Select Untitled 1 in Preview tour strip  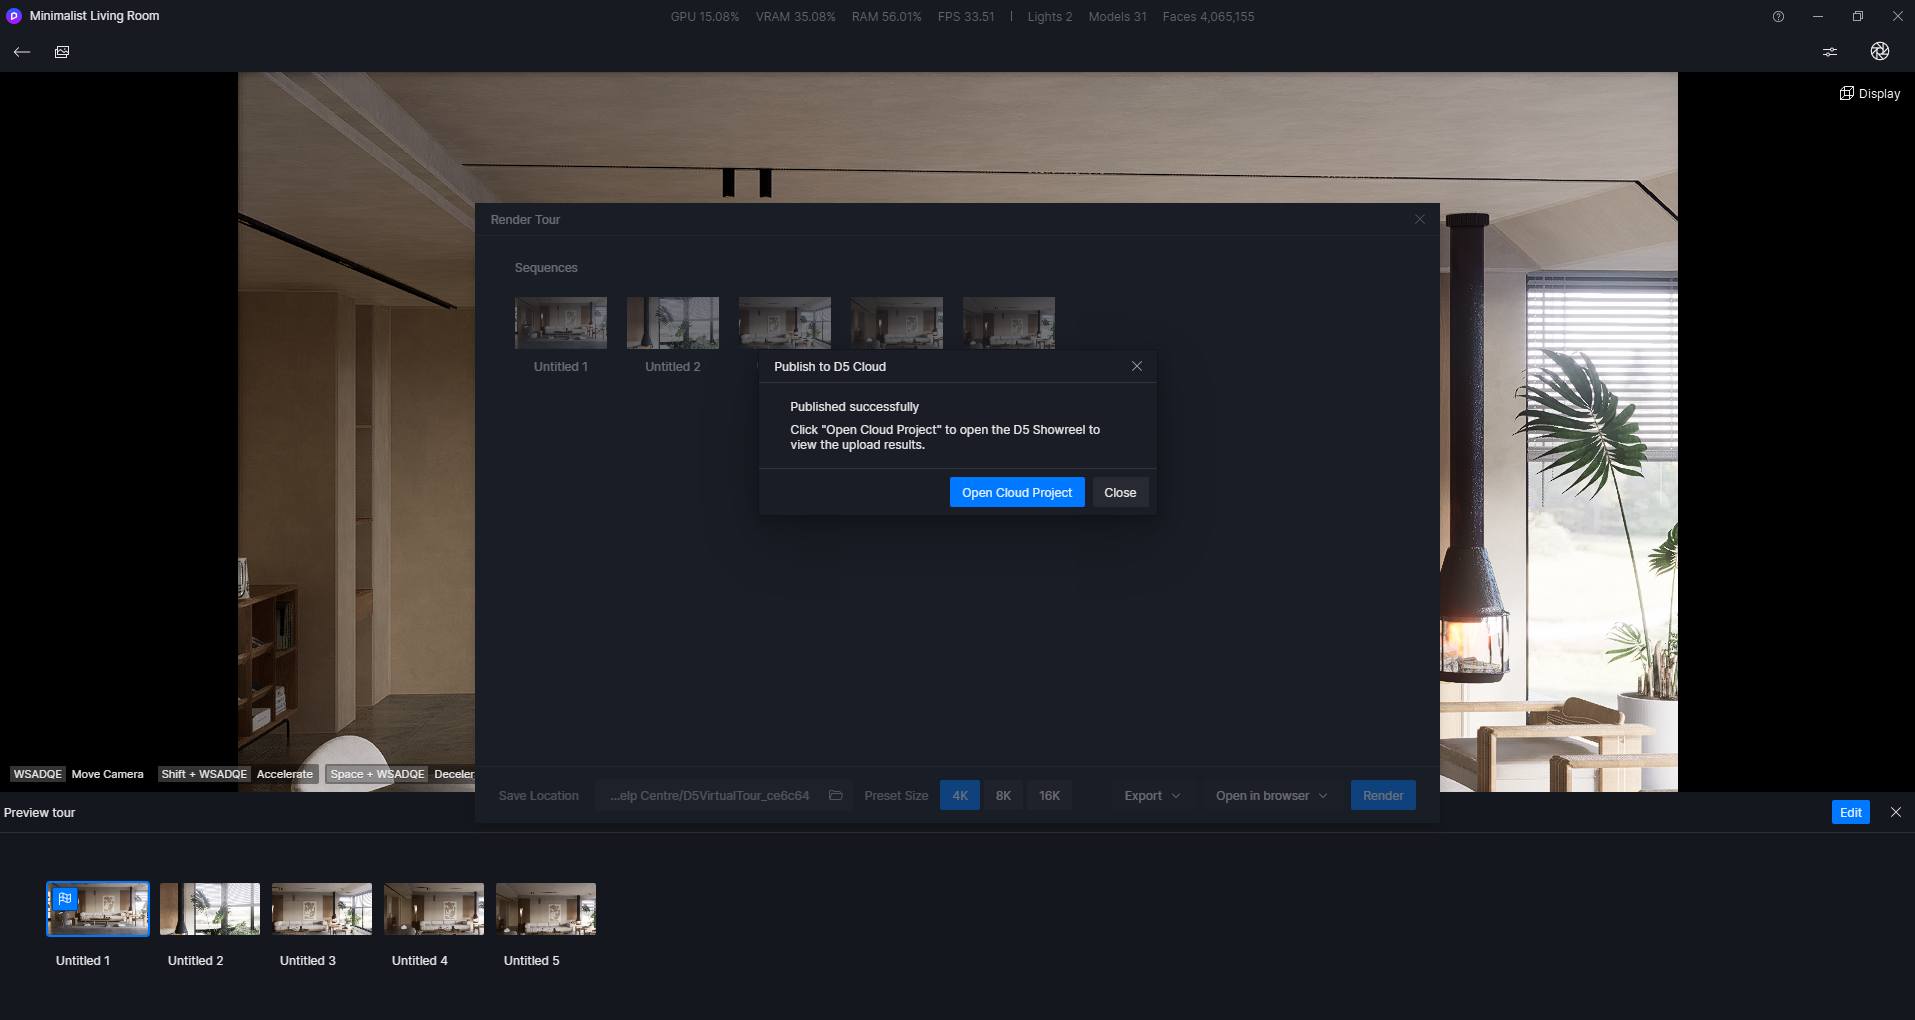click(x=98, y=909)
